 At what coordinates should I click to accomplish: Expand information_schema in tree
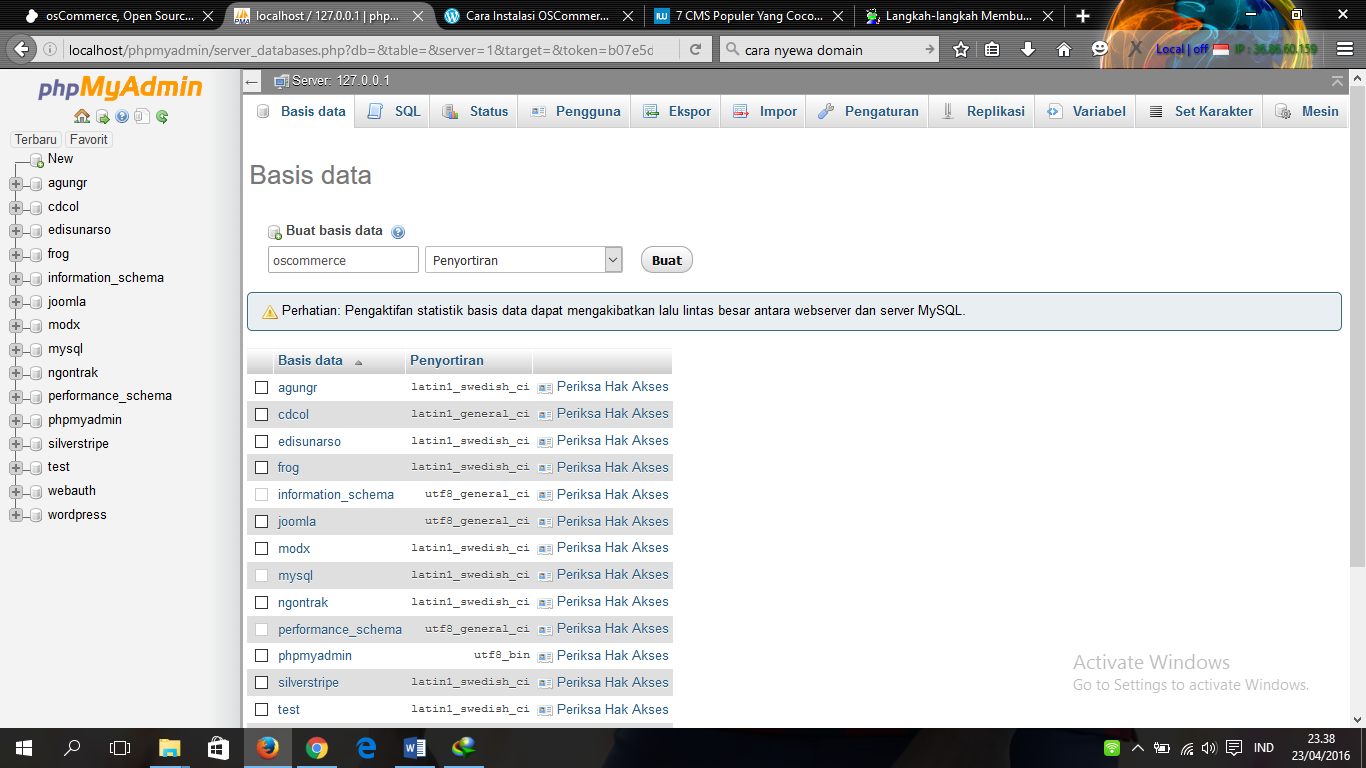[16, 279]
